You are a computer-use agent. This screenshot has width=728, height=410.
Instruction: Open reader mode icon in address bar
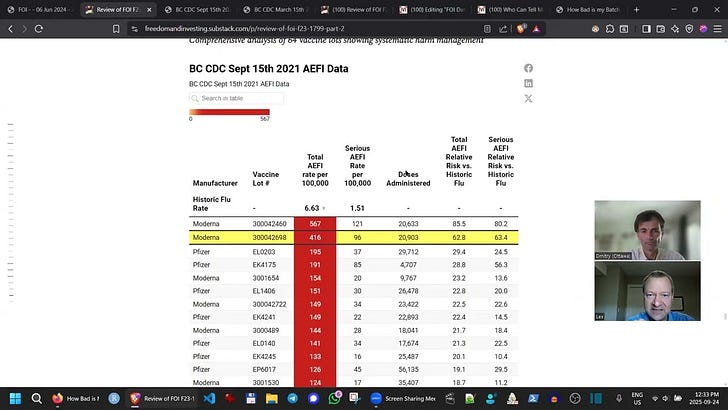(x=487, y=29)
